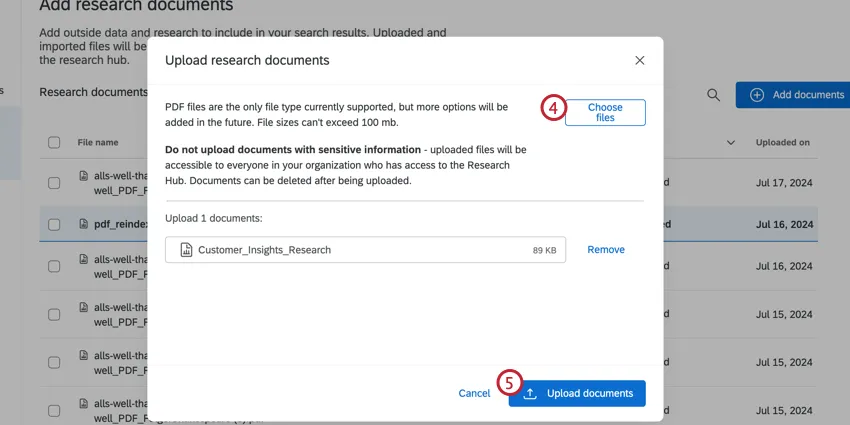The width and height of the screenshot is (850, 425).
Task: Click the PDF icon beside Customer_Insights_Research
Action: pos(186,250)
